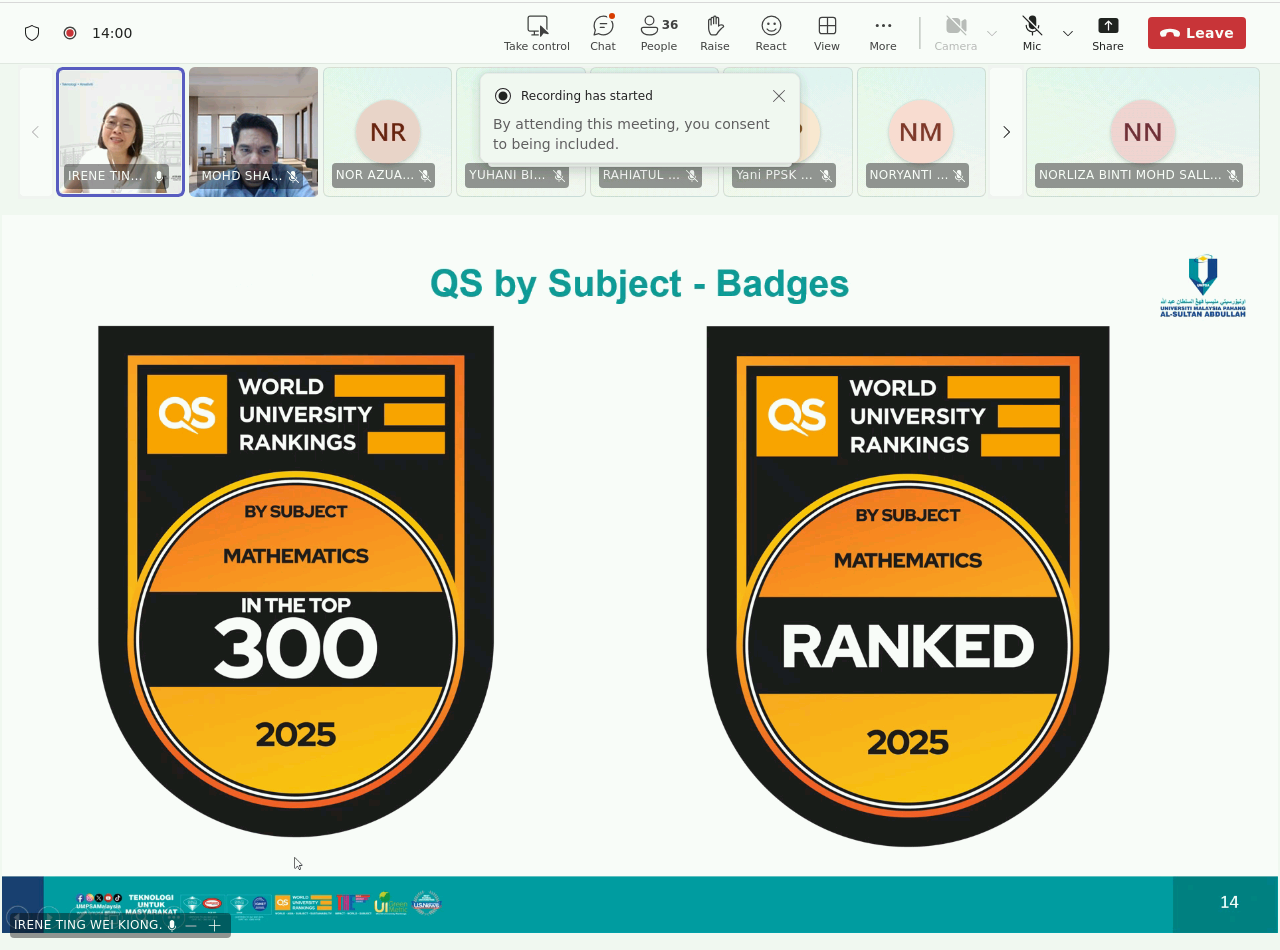Click the meeting timer 14:00
1280x950 pixels.
pyautogui.click(x=112, y=33)
